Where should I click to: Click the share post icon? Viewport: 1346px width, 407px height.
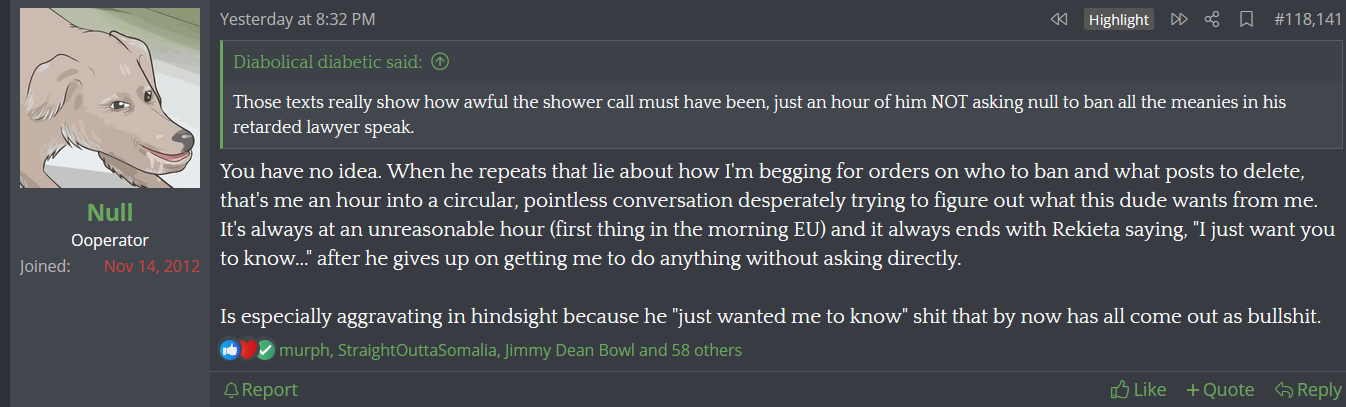1212,19
